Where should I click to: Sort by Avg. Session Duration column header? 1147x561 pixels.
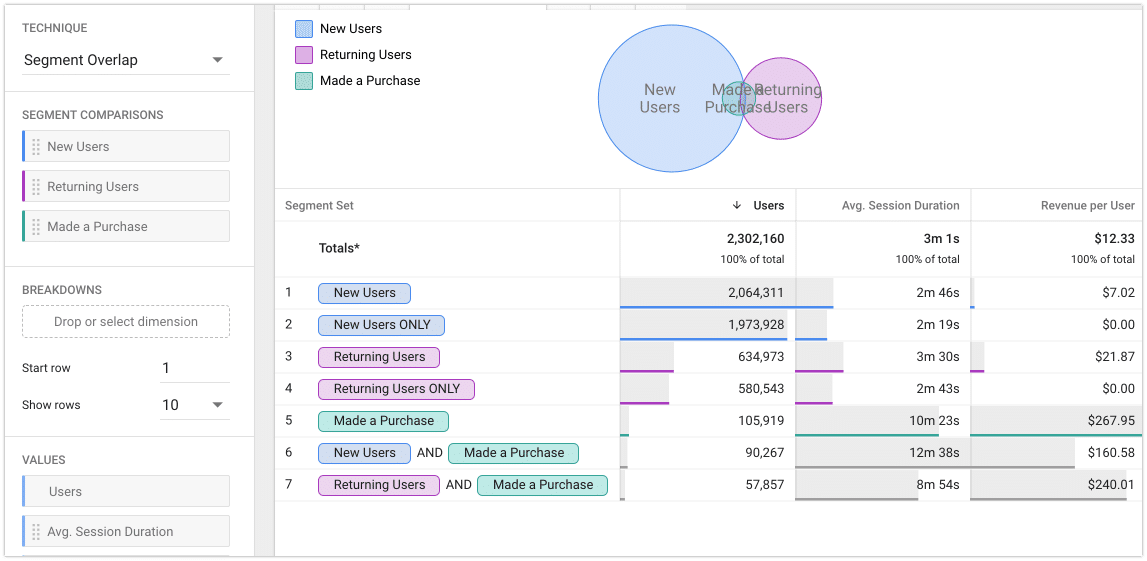[x=900, y=205]
